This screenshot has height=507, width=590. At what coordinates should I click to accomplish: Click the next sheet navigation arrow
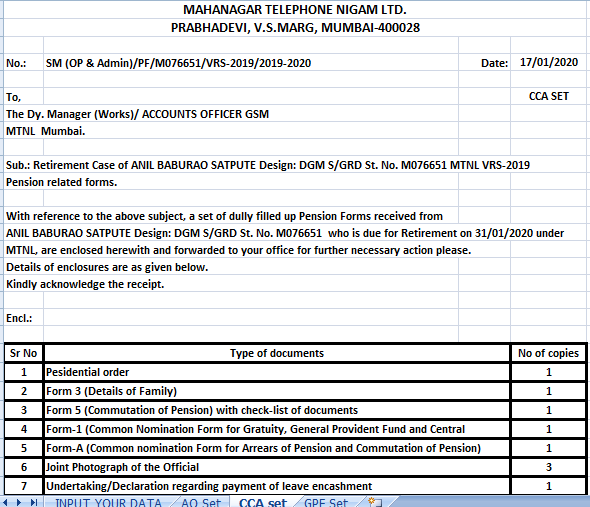coord(19,502)
